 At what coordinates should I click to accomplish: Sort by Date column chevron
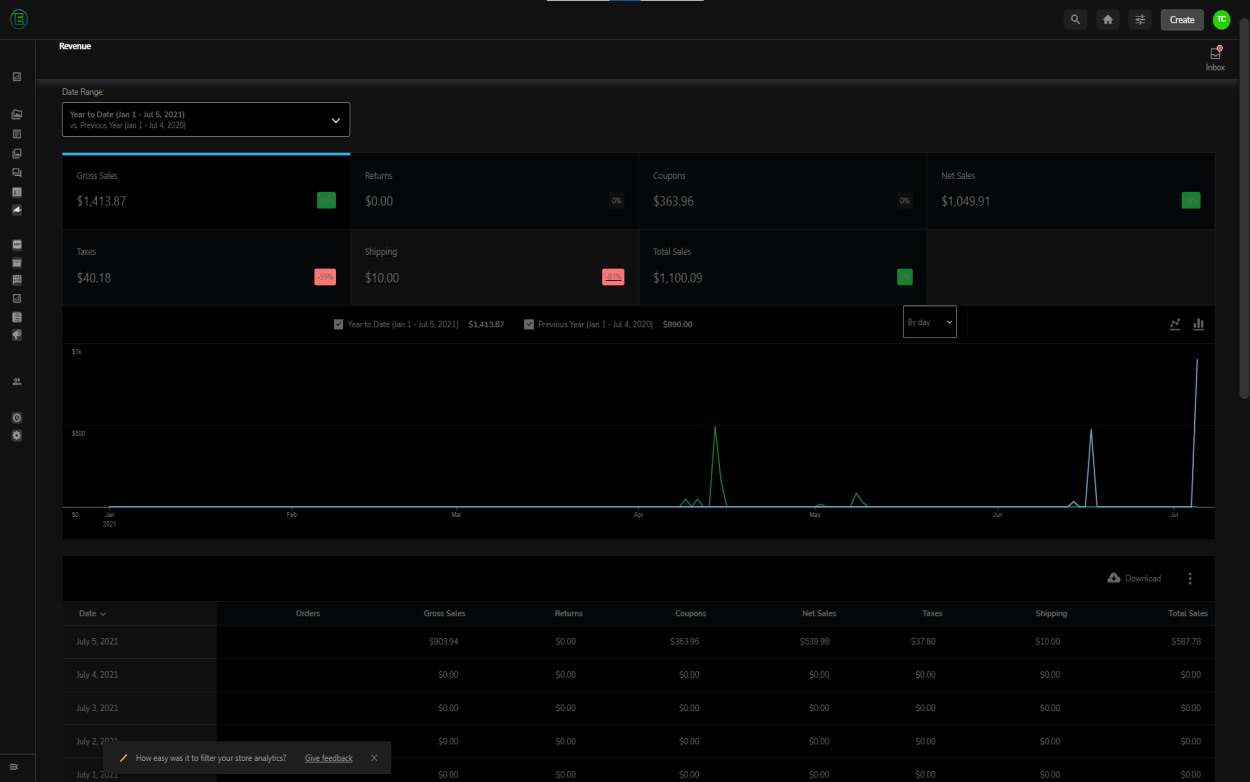(103, 614)
